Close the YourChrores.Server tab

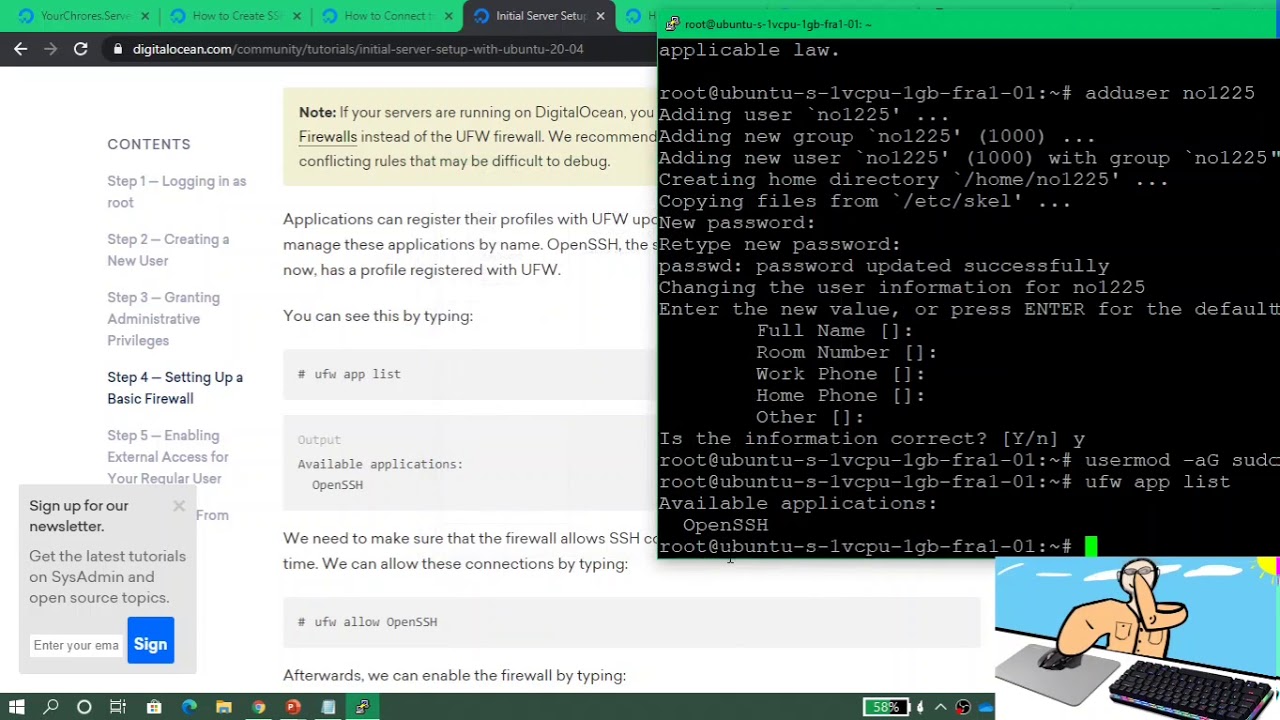pos(145,16)
